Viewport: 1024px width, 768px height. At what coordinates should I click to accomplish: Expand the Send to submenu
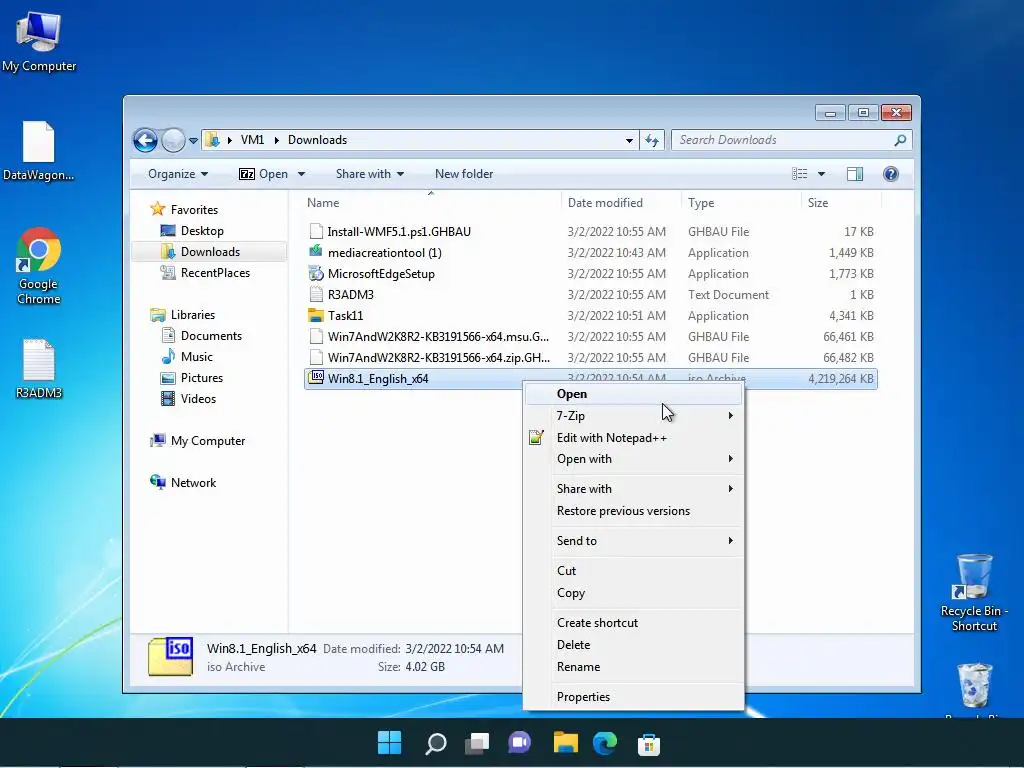633,541
